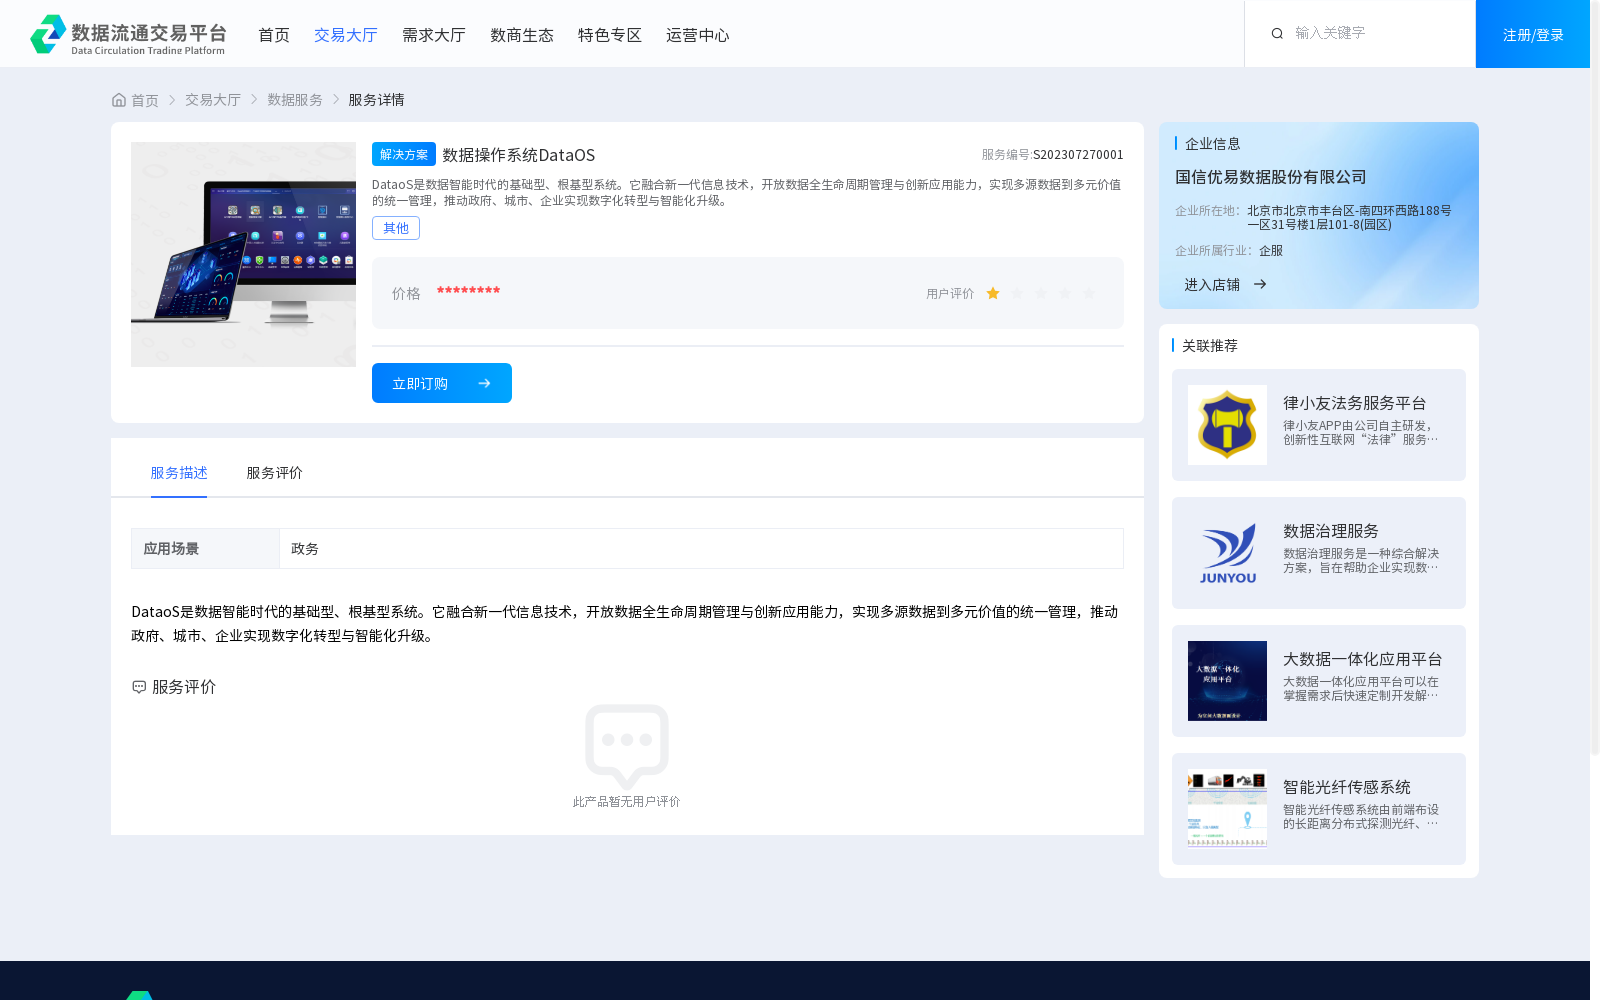
Task: Switch to 服务评价 tab
Action: [275, 473]
